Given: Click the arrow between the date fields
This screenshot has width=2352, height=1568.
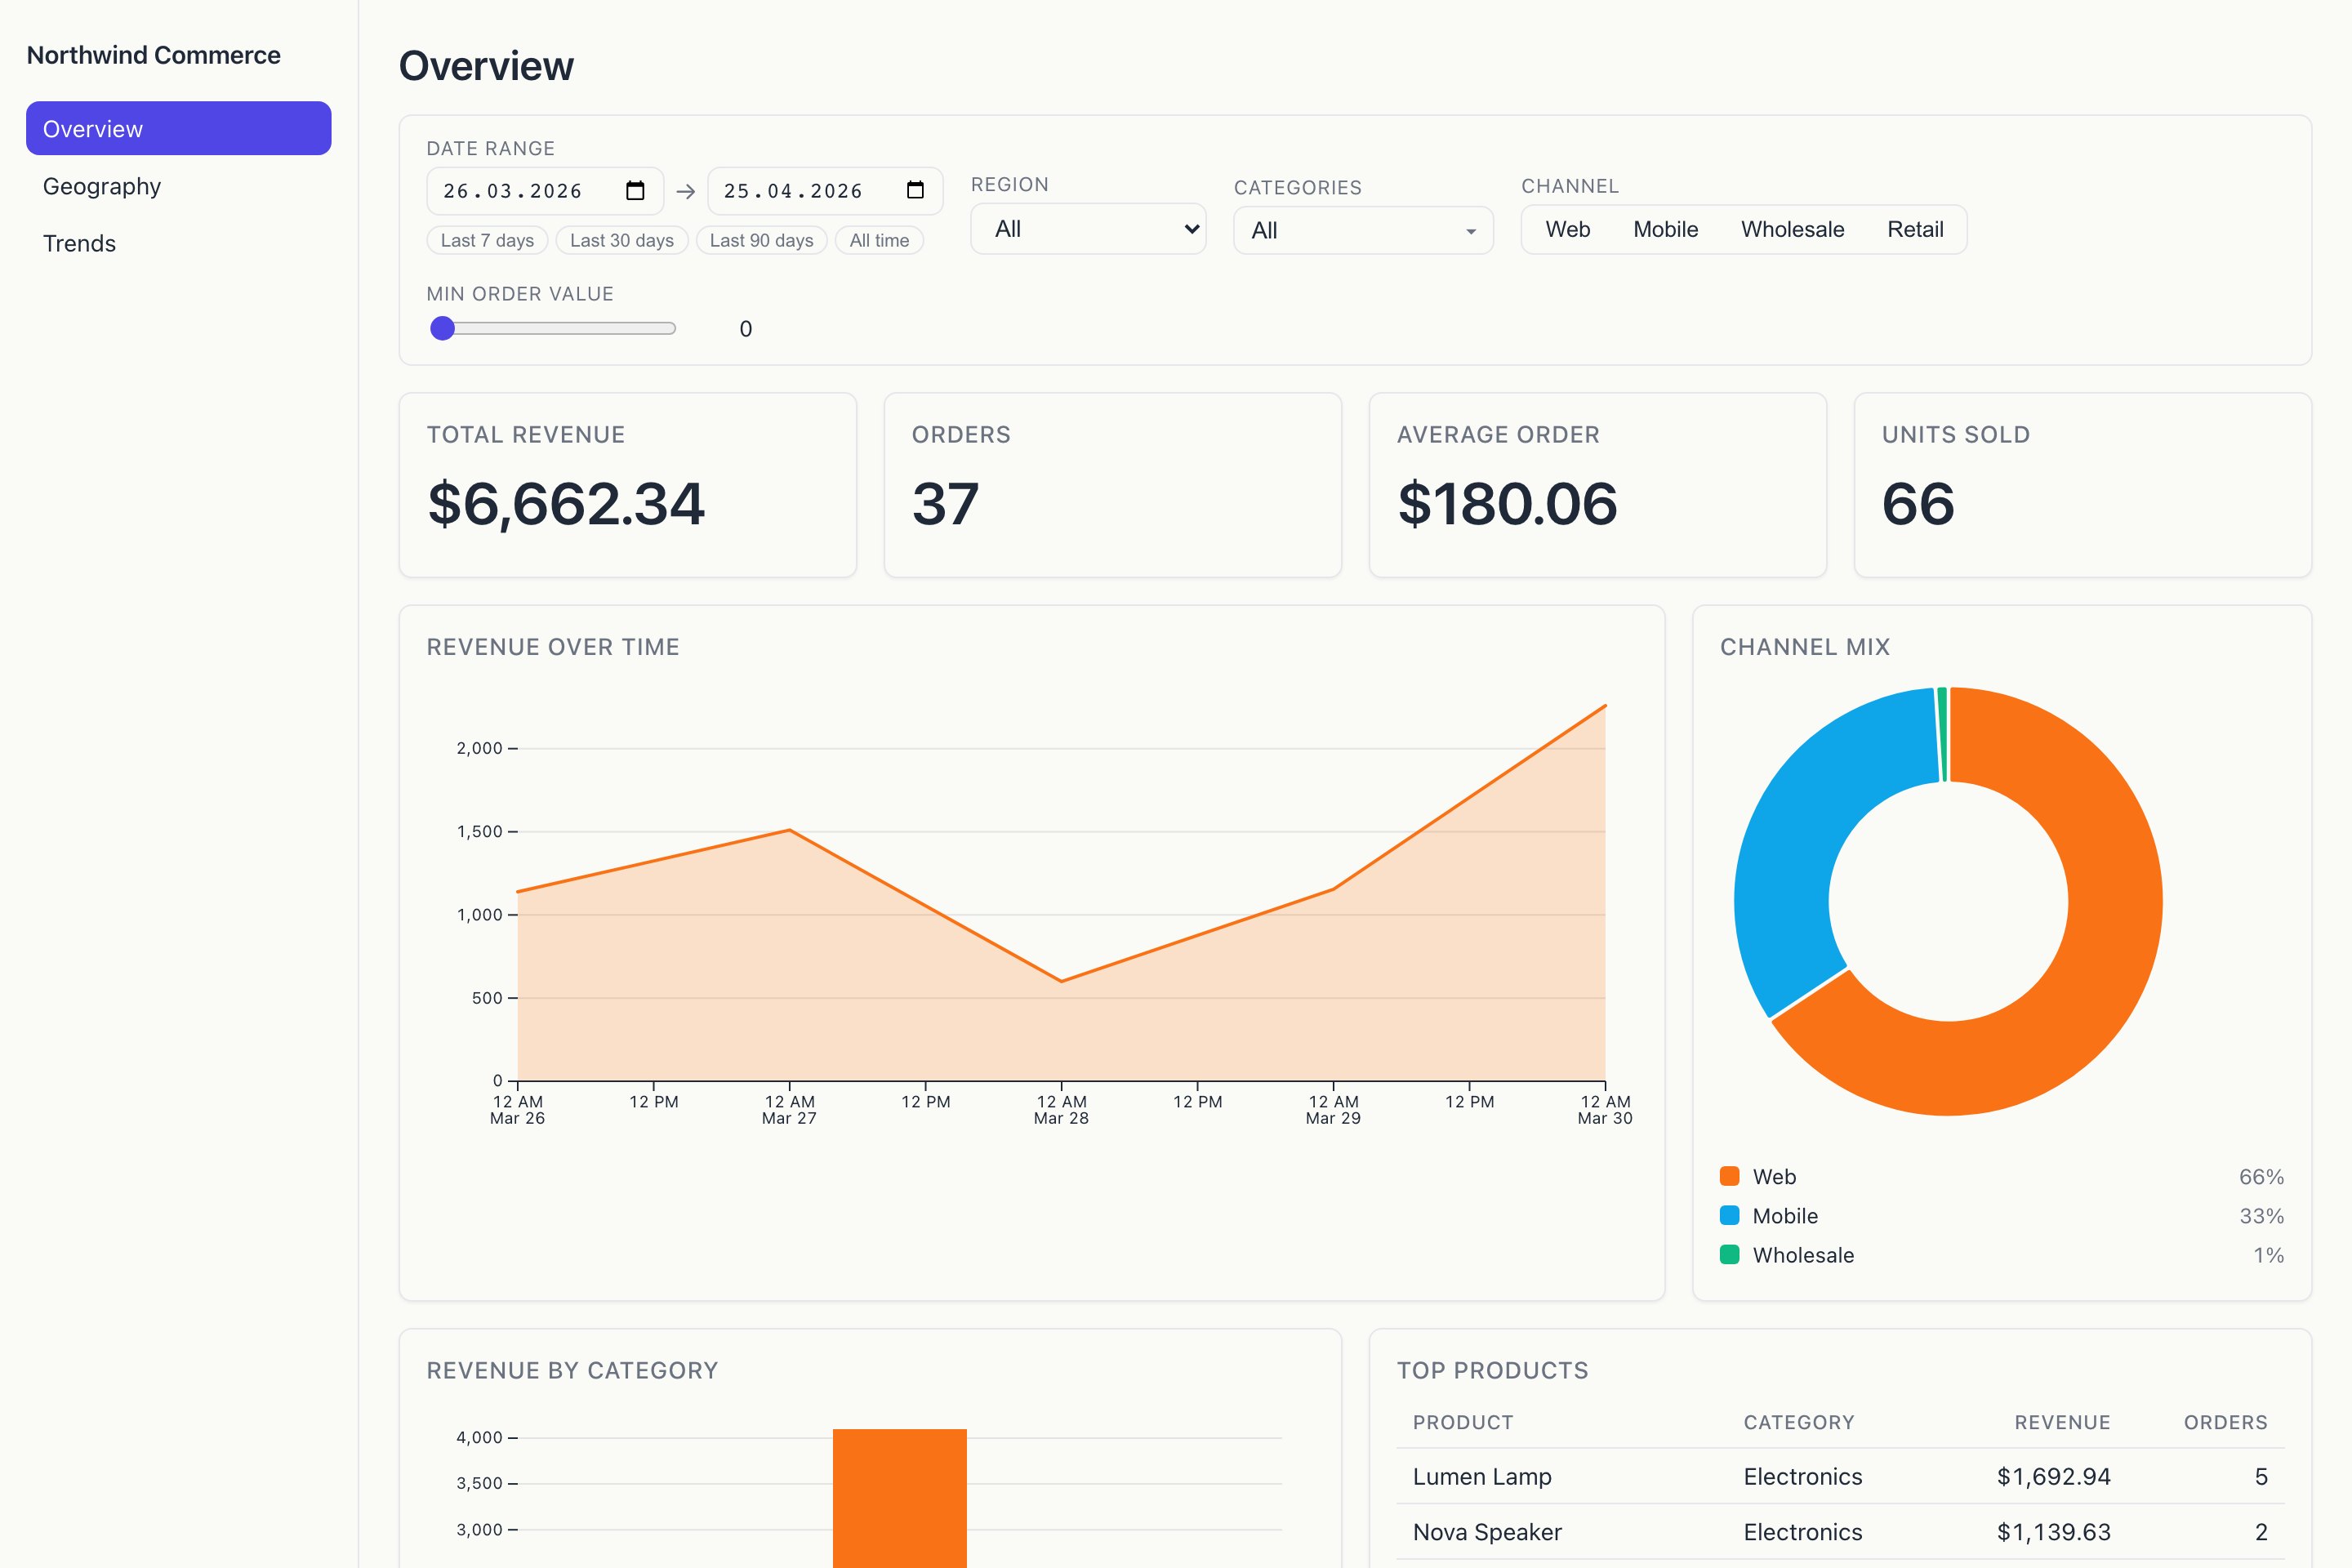Looking at the screenshot, I should (686, 190).
